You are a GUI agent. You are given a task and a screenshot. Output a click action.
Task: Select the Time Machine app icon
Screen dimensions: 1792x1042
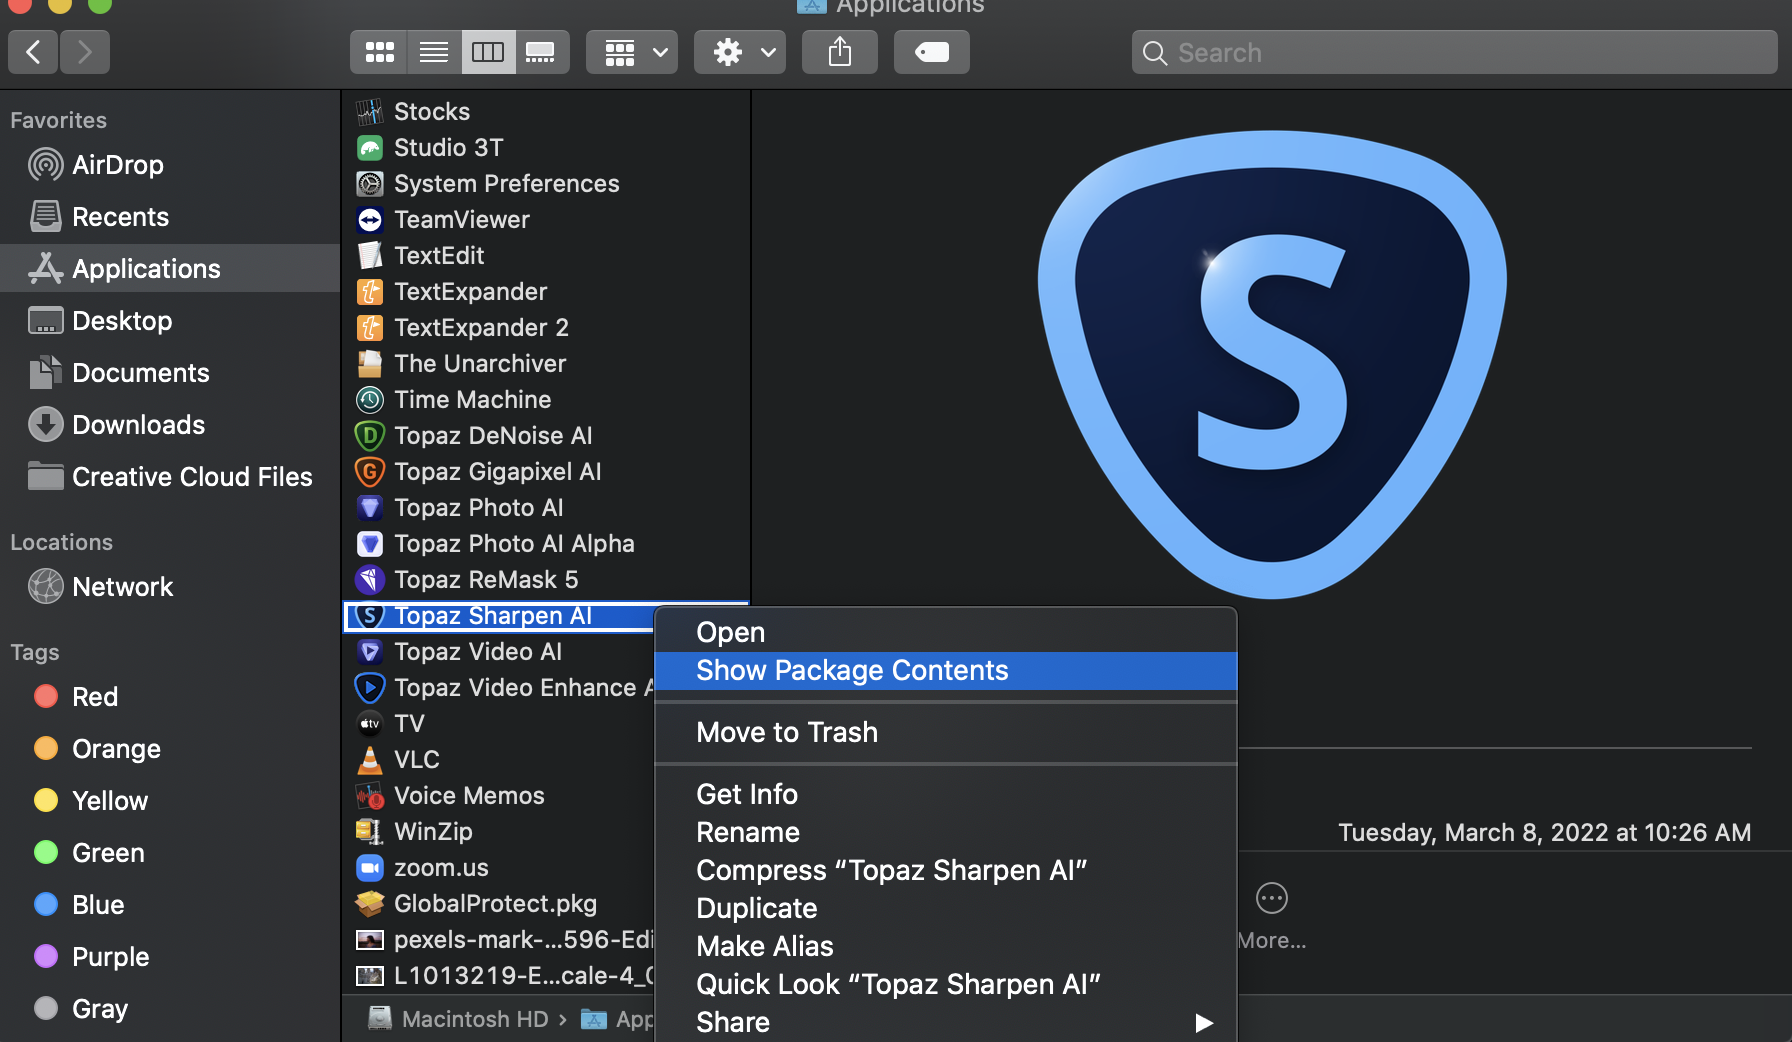click(x=370, y=400)
